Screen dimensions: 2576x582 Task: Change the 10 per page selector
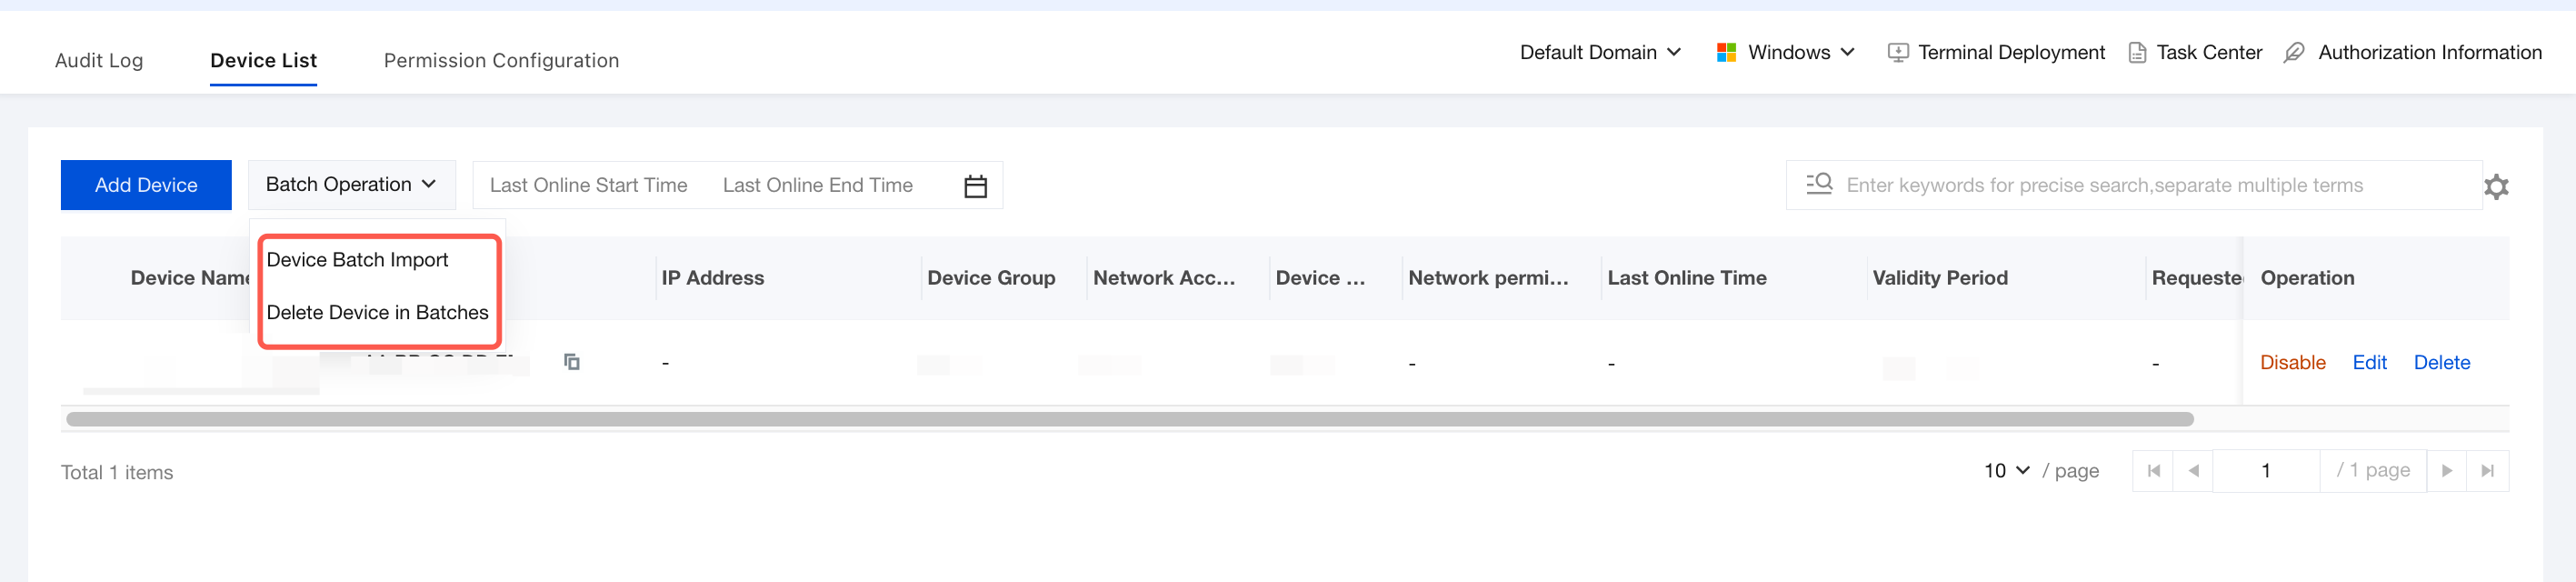click(2006, 471)
